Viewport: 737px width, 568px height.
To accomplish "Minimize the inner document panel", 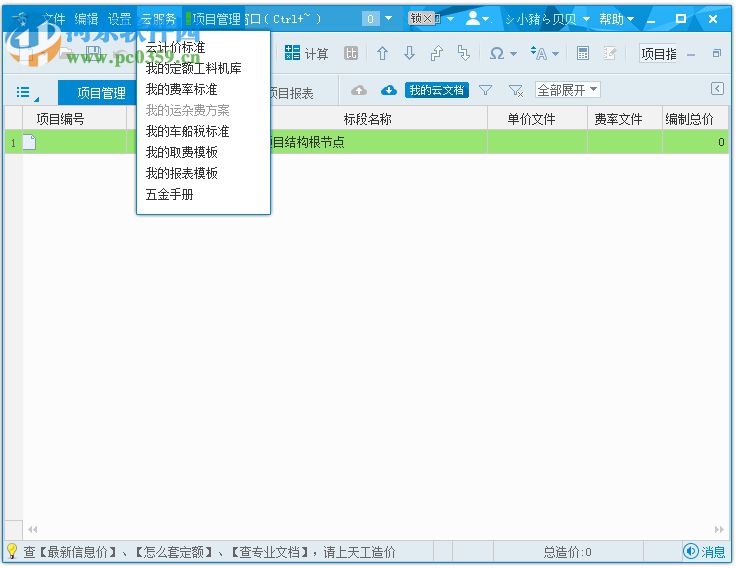I will pos(690,55).
